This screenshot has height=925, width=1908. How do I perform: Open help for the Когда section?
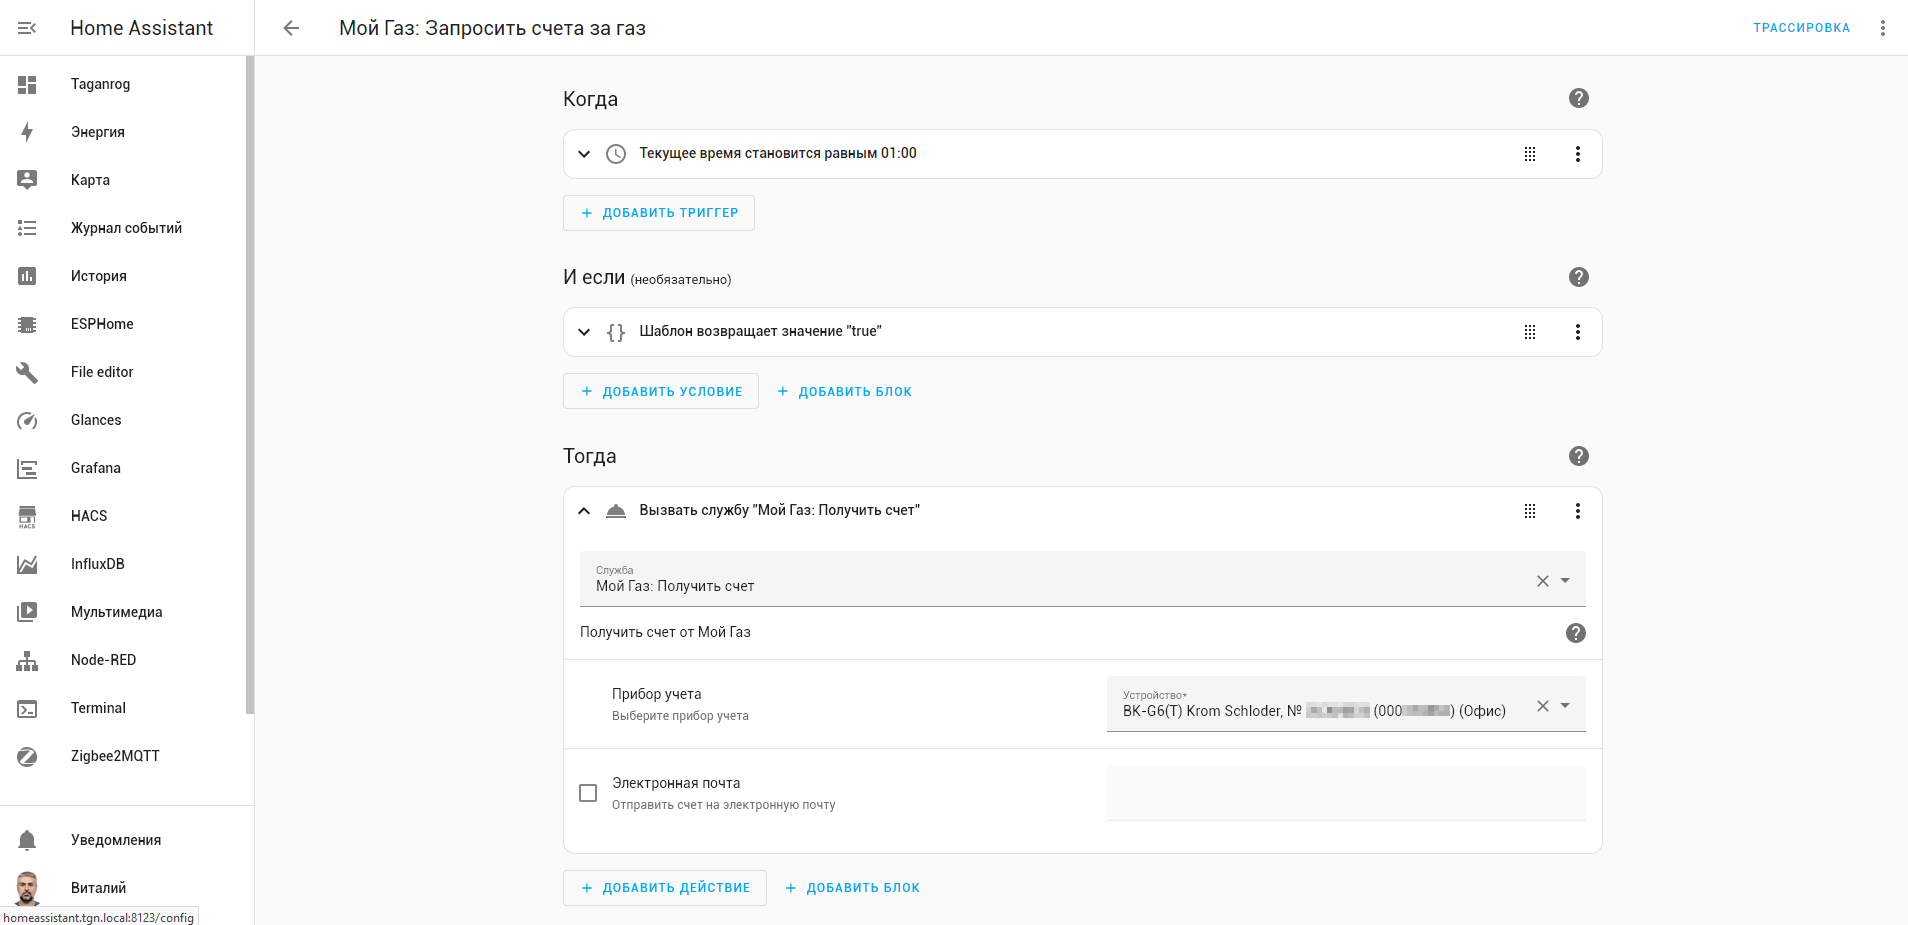tap(1579, 98)
